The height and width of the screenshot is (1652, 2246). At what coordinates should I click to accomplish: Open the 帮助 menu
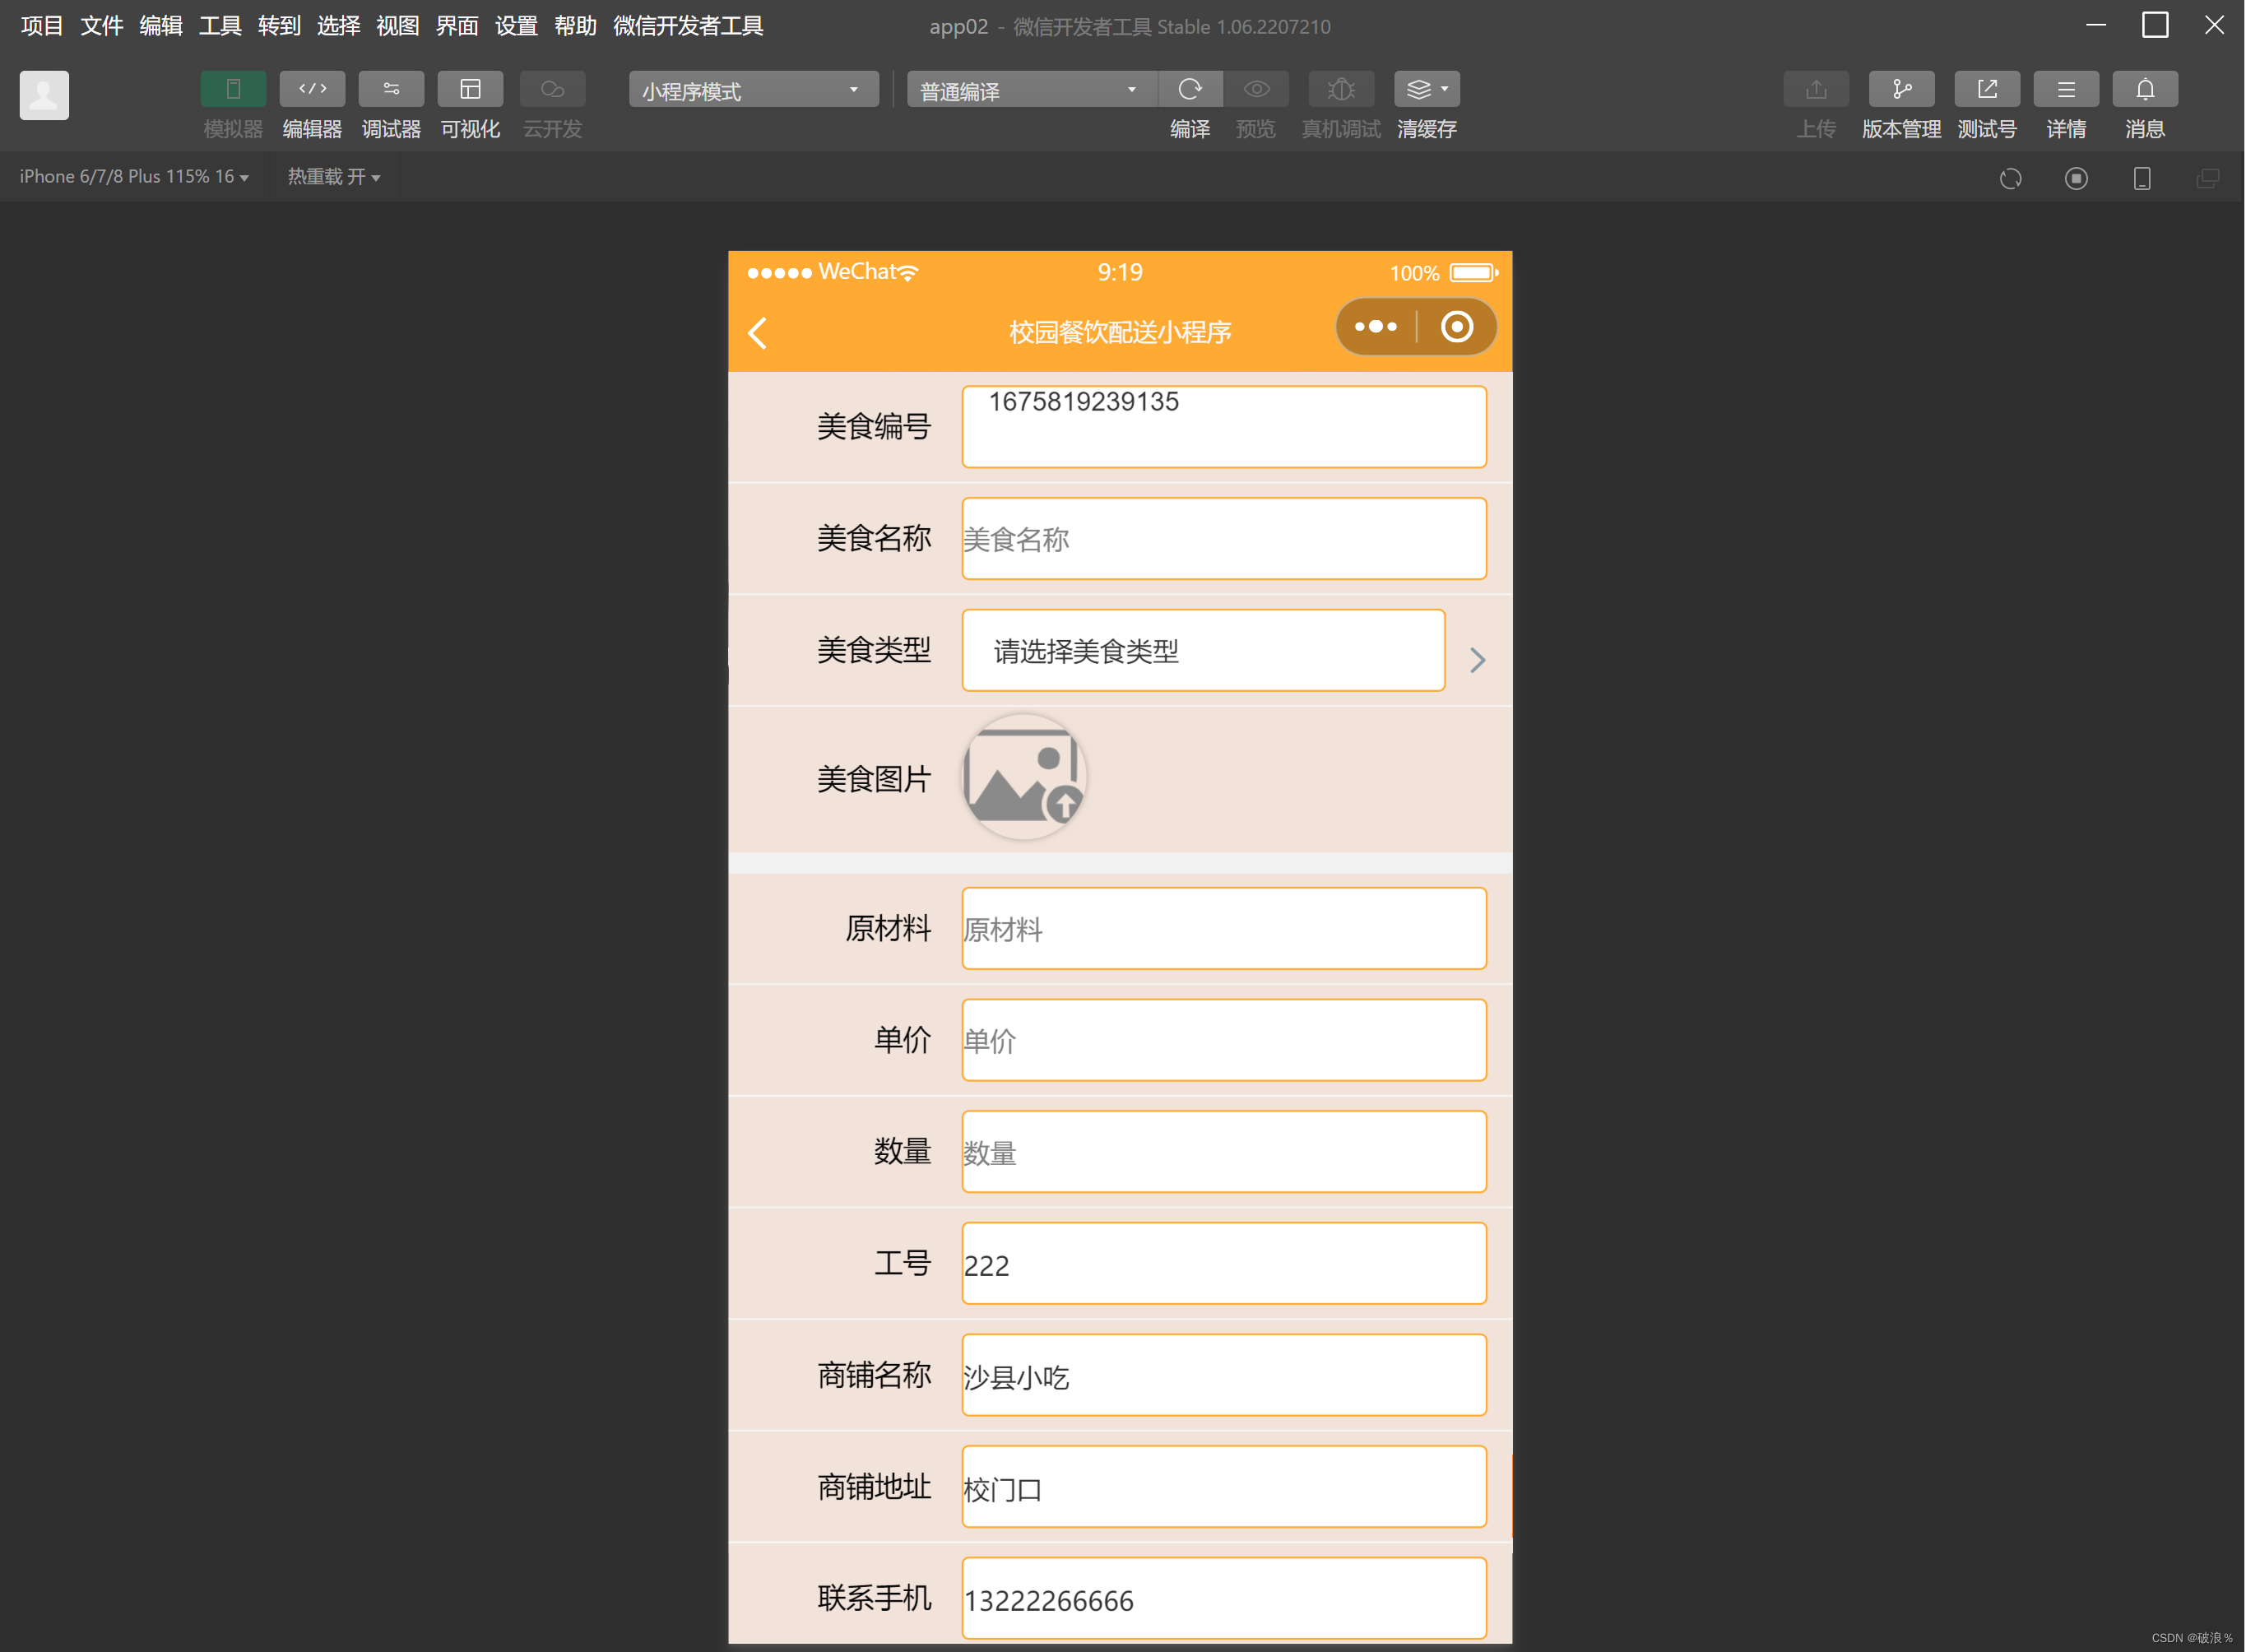[x=575, y=26]
